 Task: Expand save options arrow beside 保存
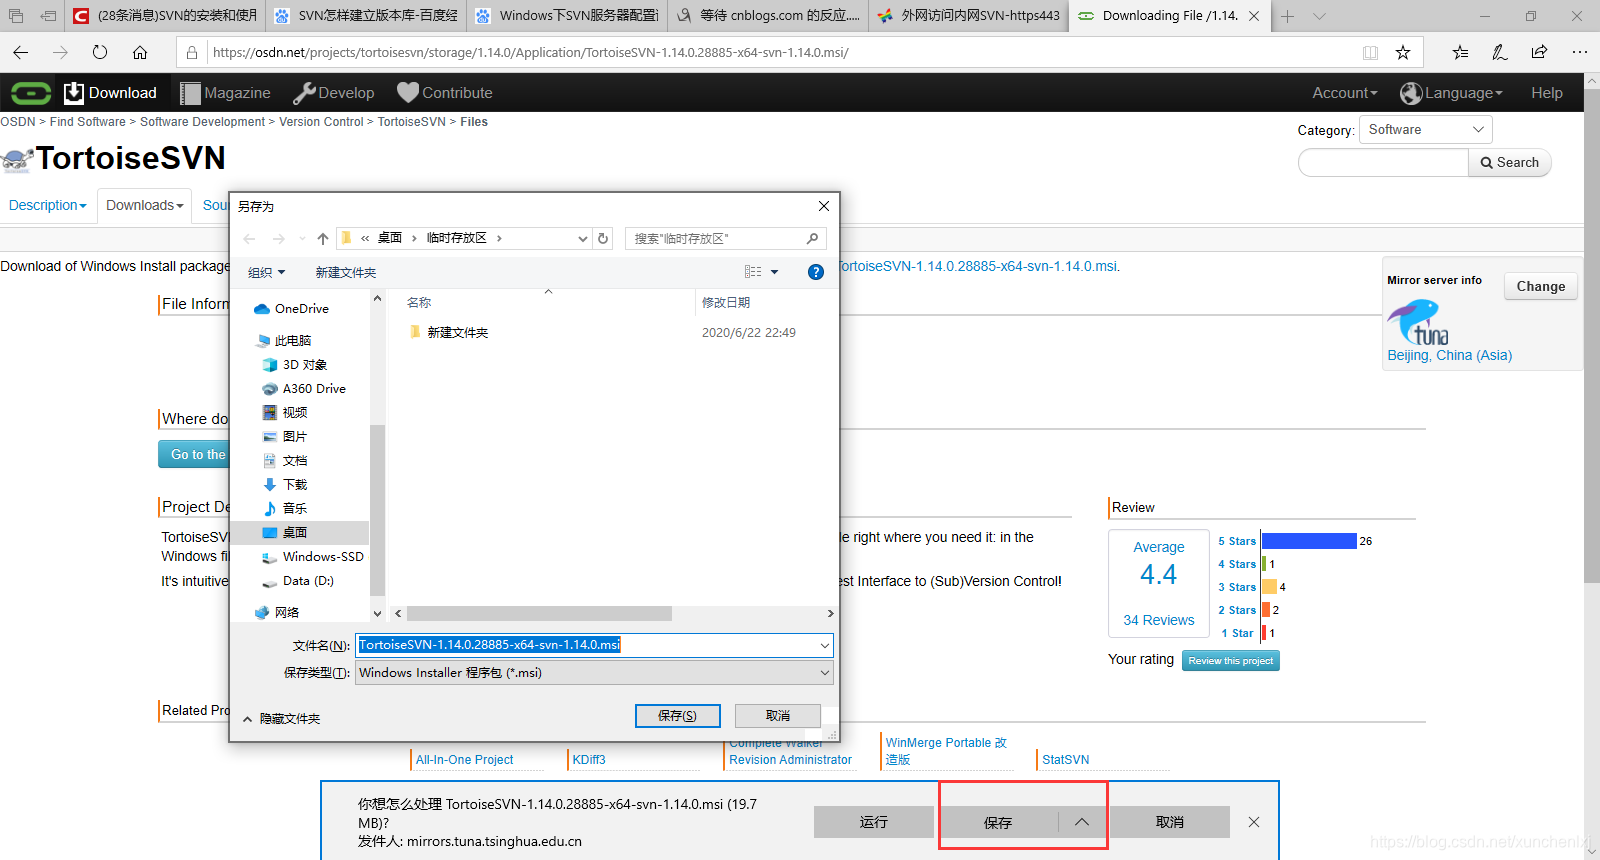(1082, 822)
